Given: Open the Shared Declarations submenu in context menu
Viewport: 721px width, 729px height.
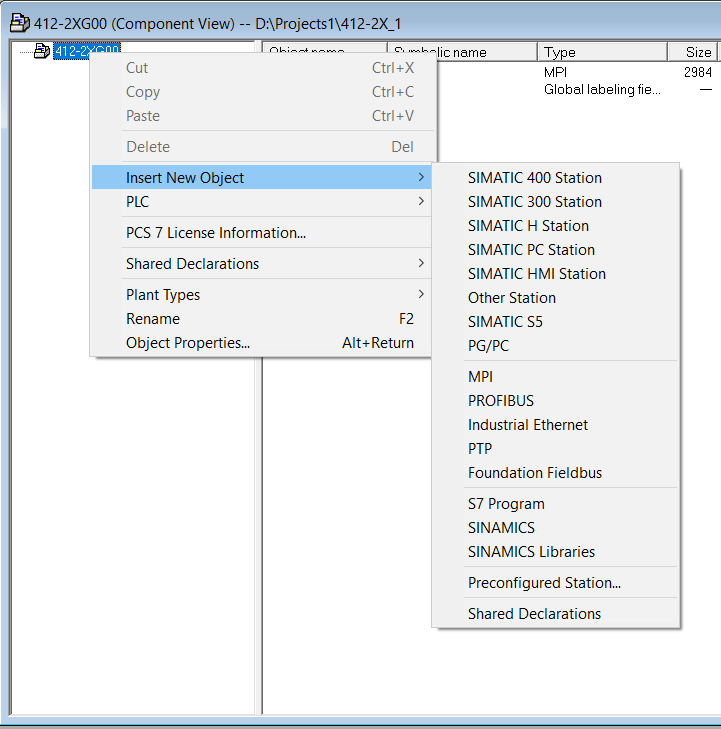Looking at the screenshot, I should point(262,264).
